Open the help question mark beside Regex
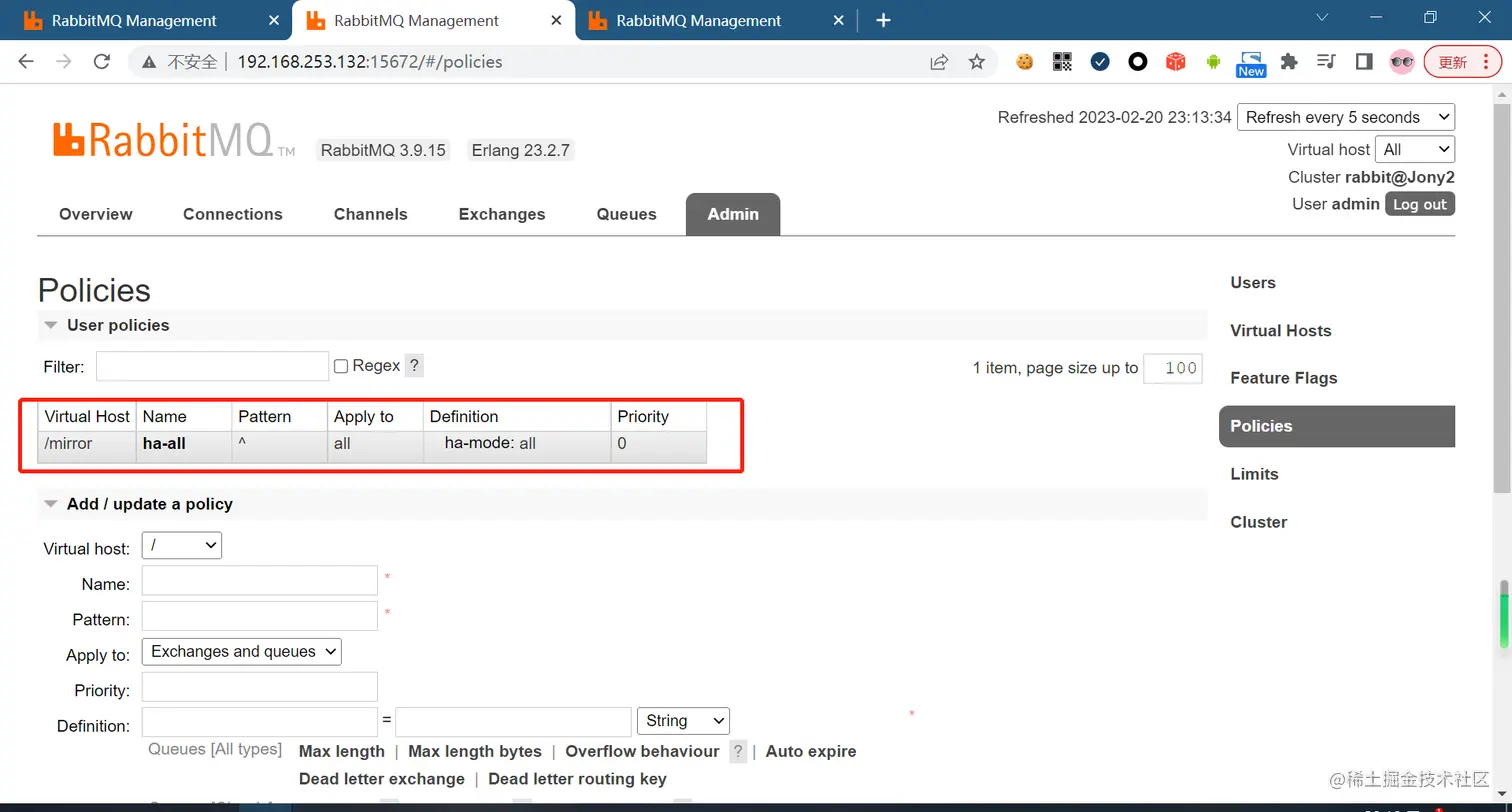1512x812 pixels. click(x=414, y=366)
